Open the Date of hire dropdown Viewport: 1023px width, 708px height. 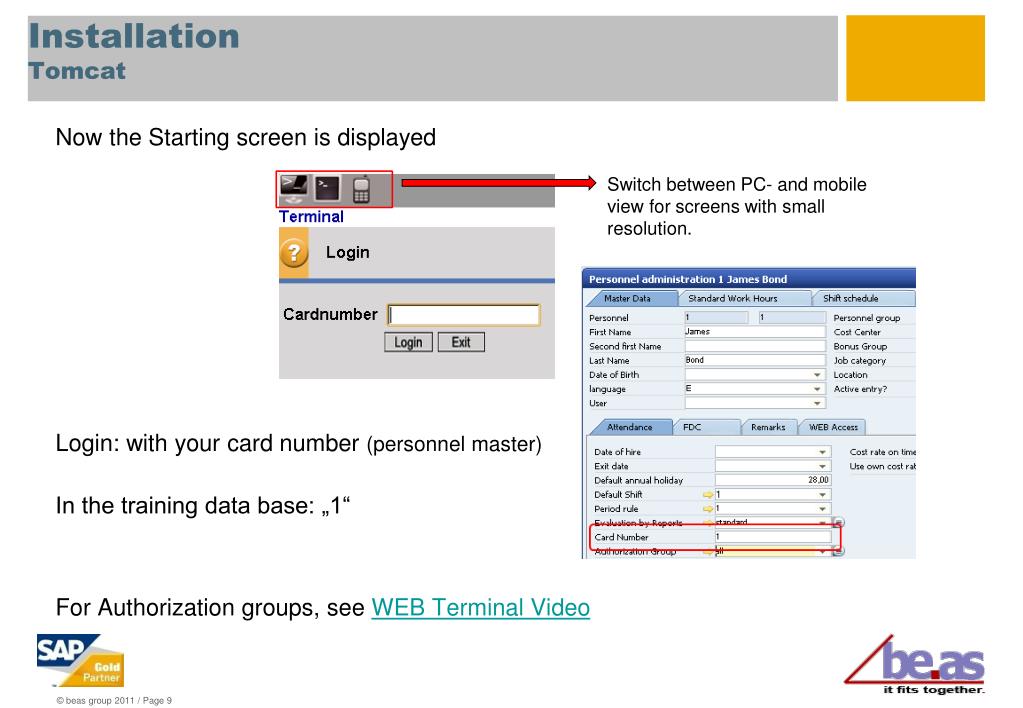click(822, 452)
